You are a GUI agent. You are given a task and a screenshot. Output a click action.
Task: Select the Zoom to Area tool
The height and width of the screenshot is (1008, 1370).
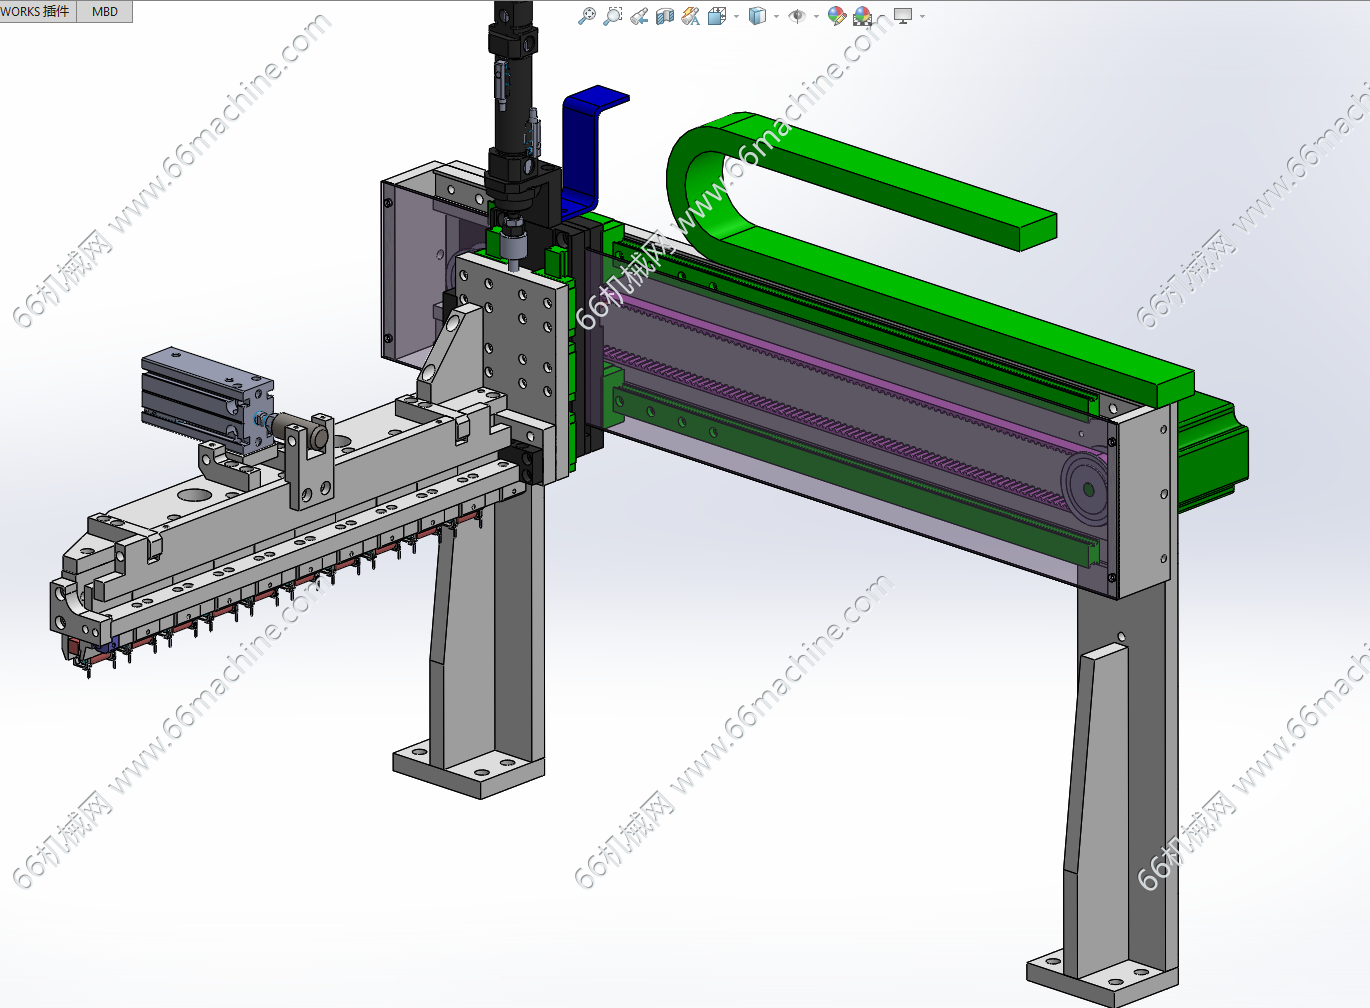click(613, 16)
